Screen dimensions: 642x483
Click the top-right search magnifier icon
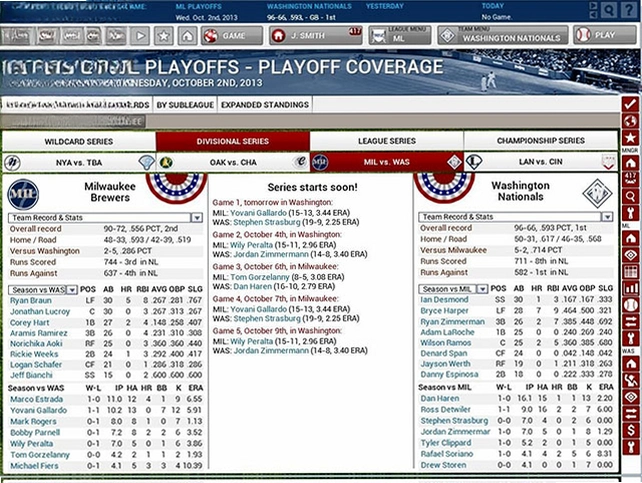[x=609, y=11]
